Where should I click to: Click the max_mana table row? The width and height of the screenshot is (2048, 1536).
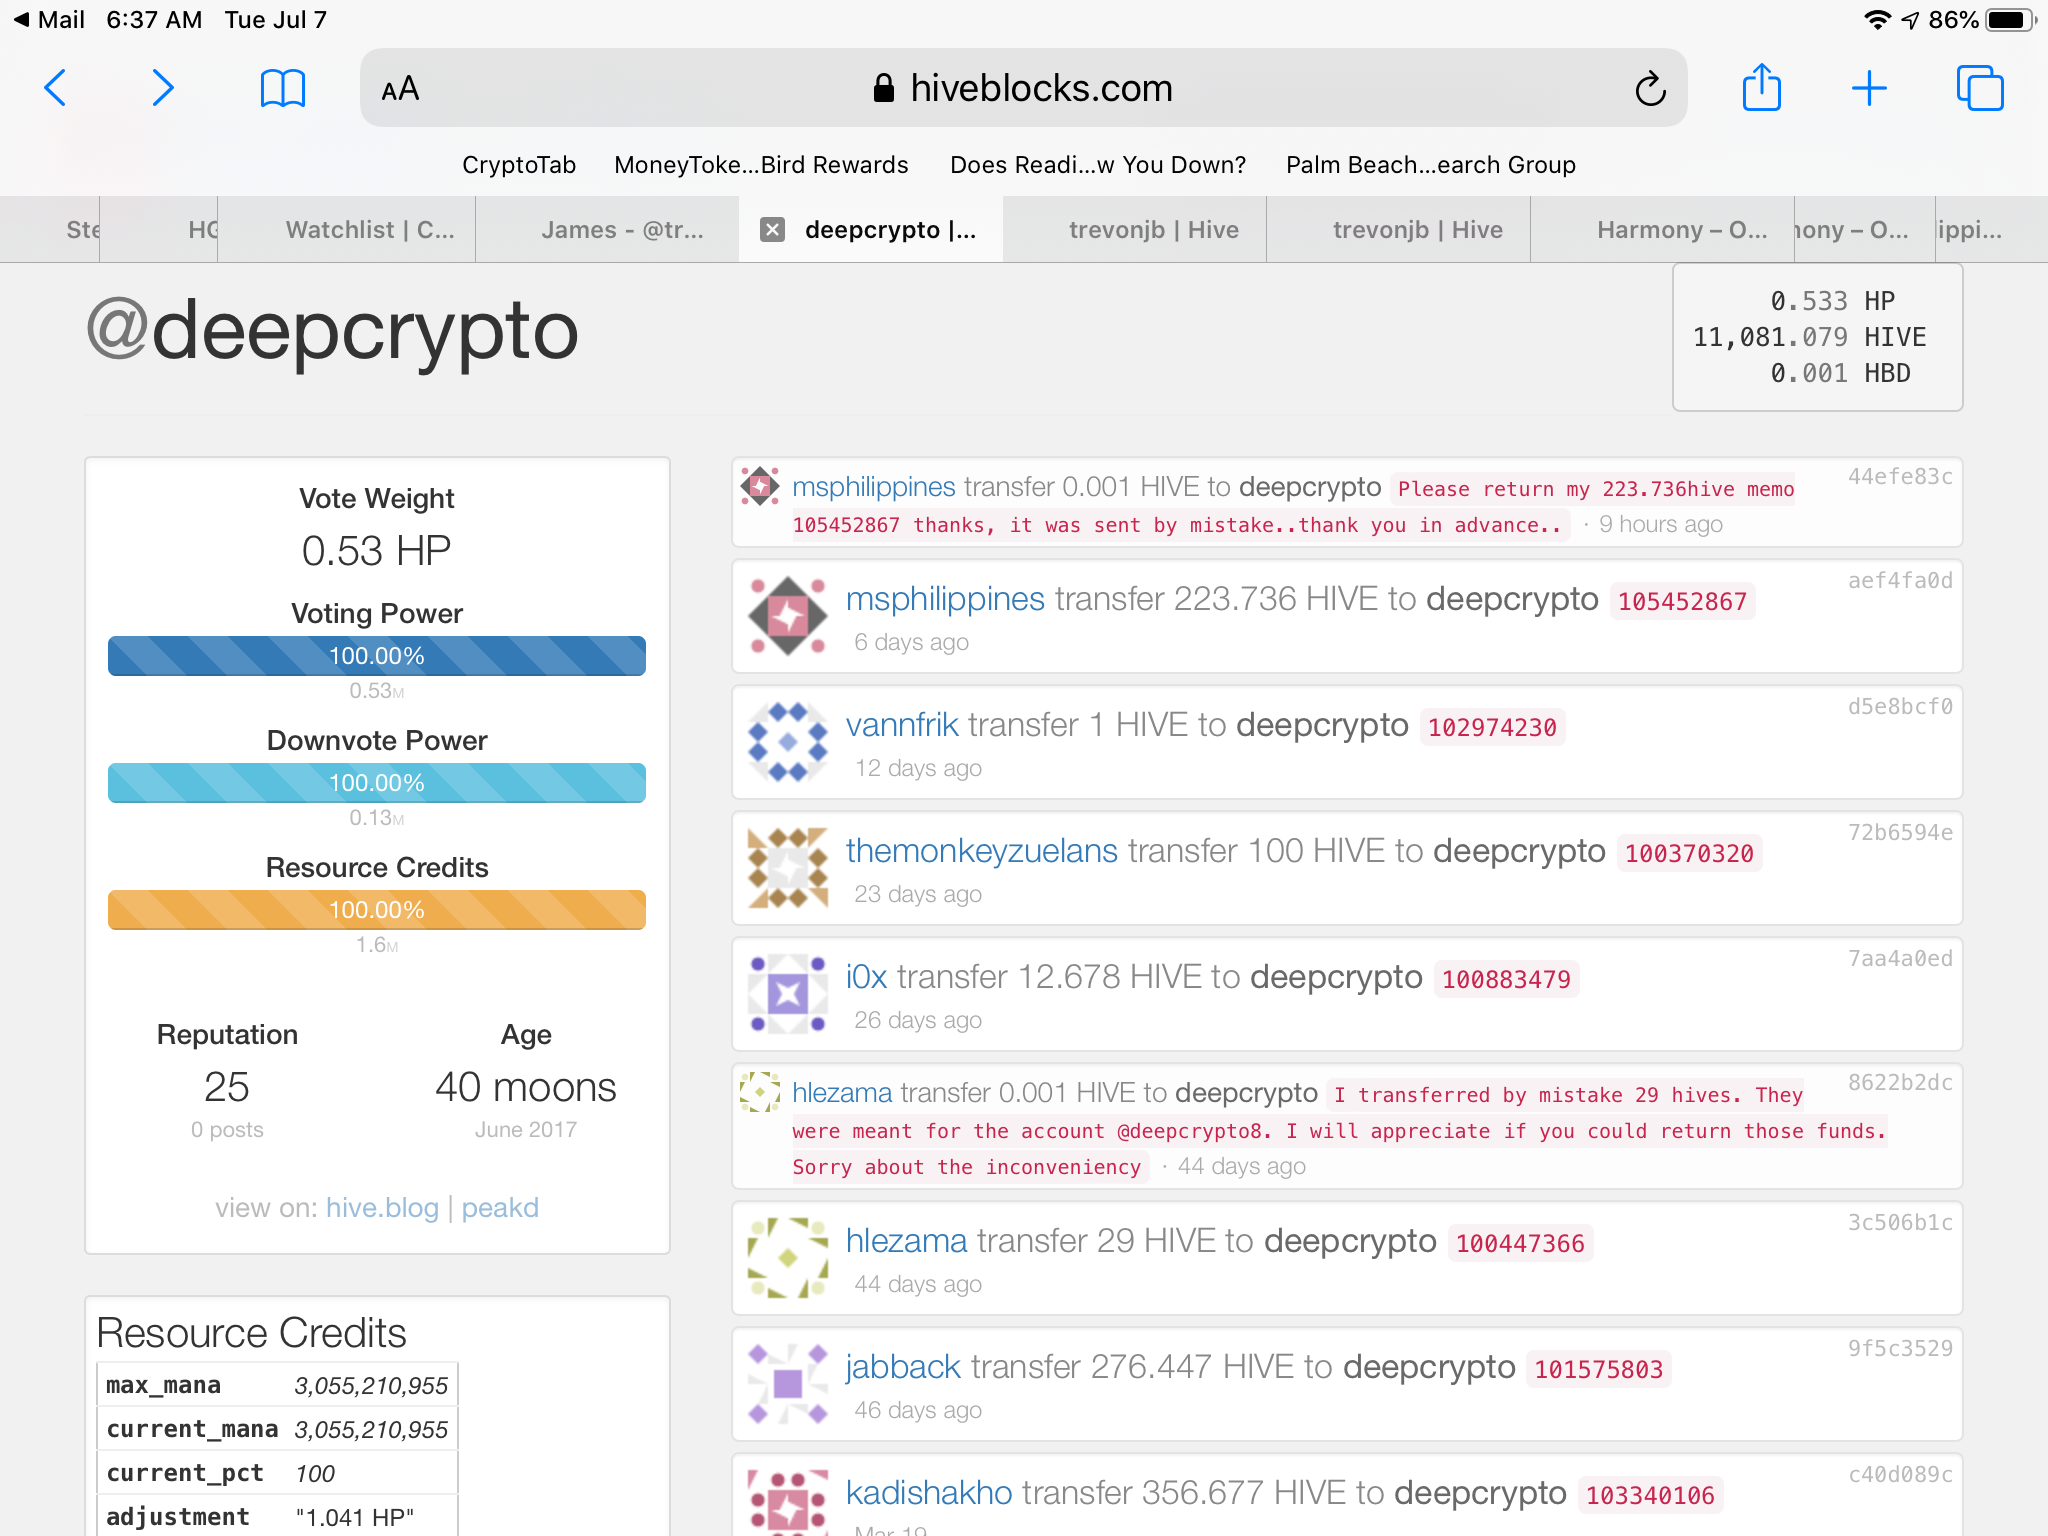pos(277,1385)
